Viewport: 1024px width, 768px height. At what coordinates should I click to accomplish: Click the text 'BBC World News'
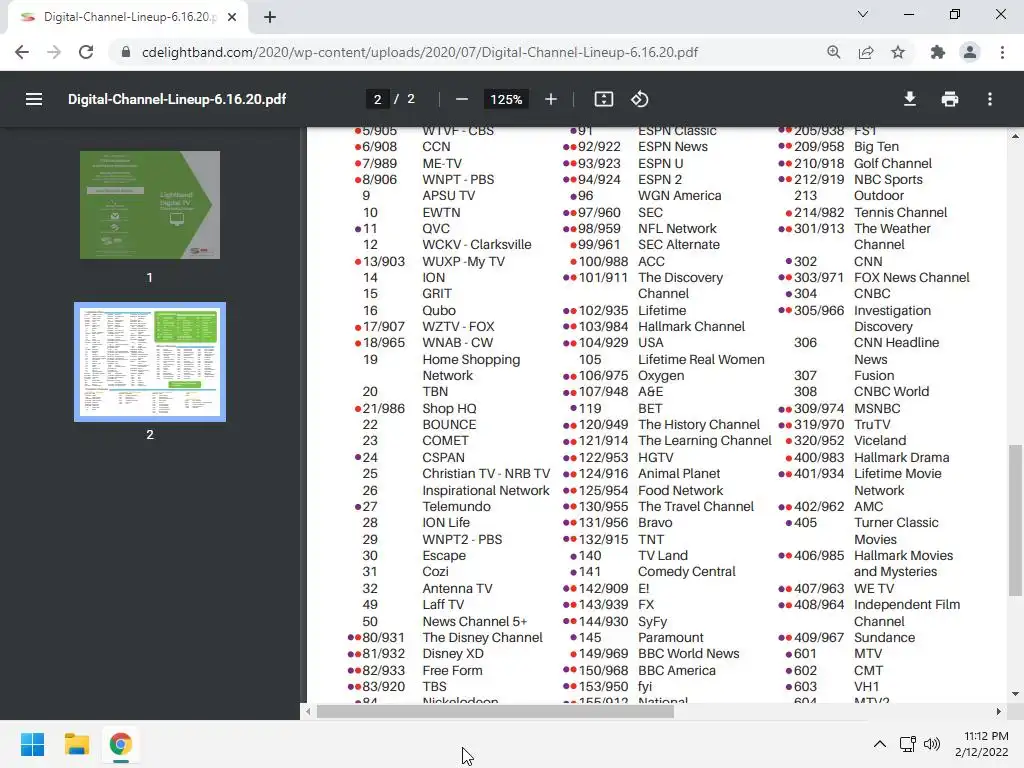(688, 654)
